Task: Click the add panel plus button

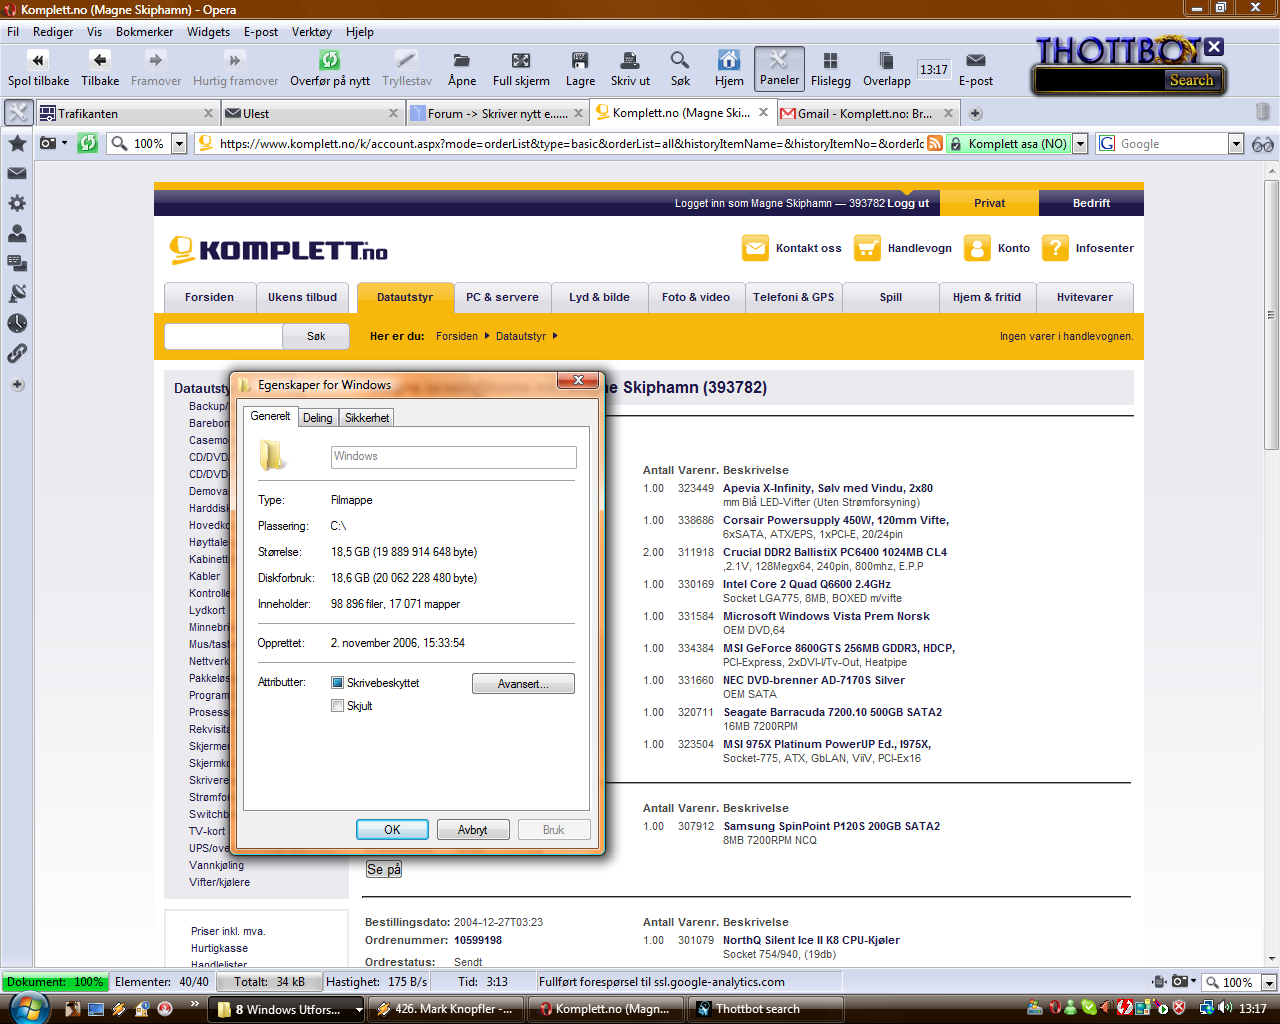Action: click(17, 384)
